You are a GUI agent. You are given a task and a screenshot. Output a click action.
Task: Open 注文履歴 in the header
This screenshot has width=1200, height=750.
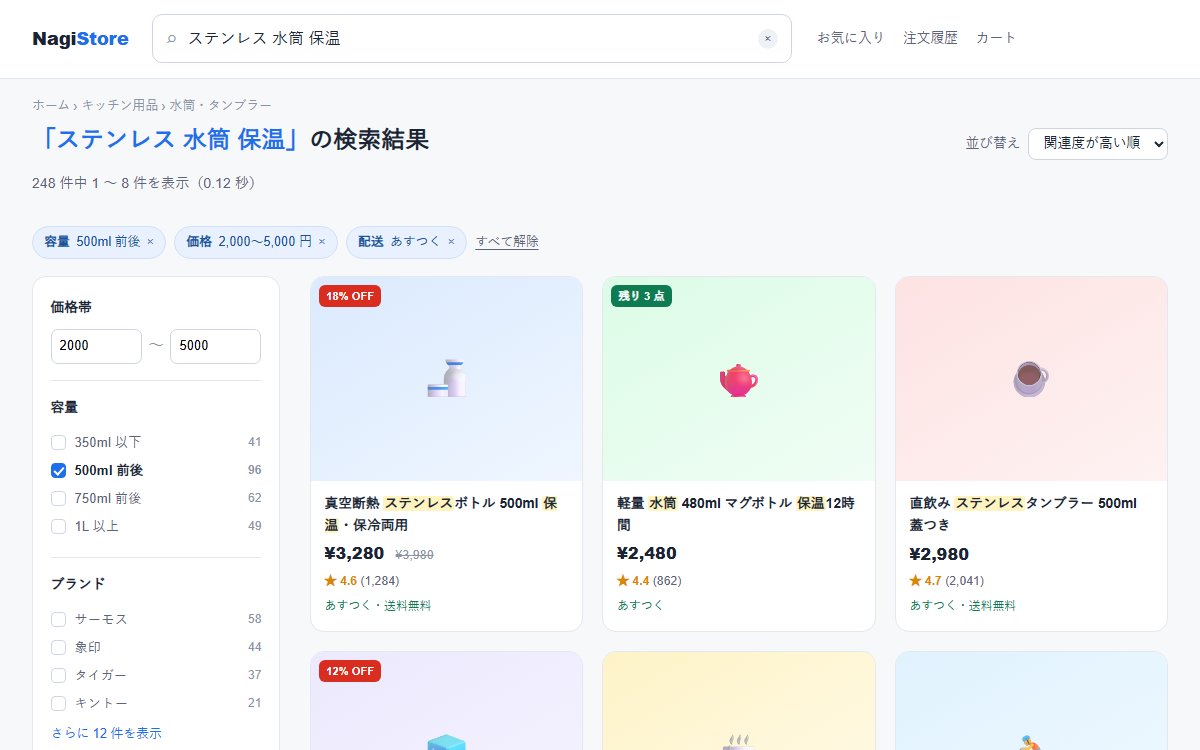[930, 38]
